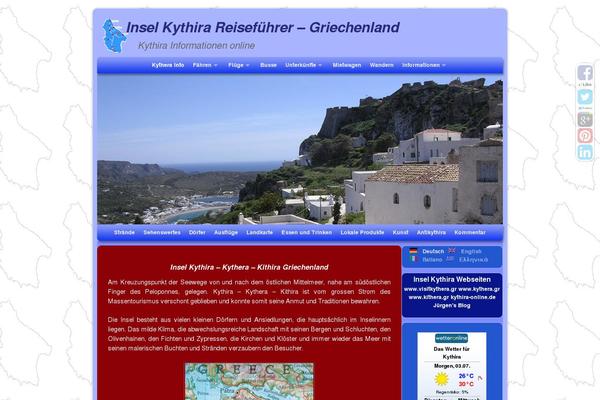The image size is (600, 400).
Task: Open the Antikythira page
Action: tap(431, 232)
